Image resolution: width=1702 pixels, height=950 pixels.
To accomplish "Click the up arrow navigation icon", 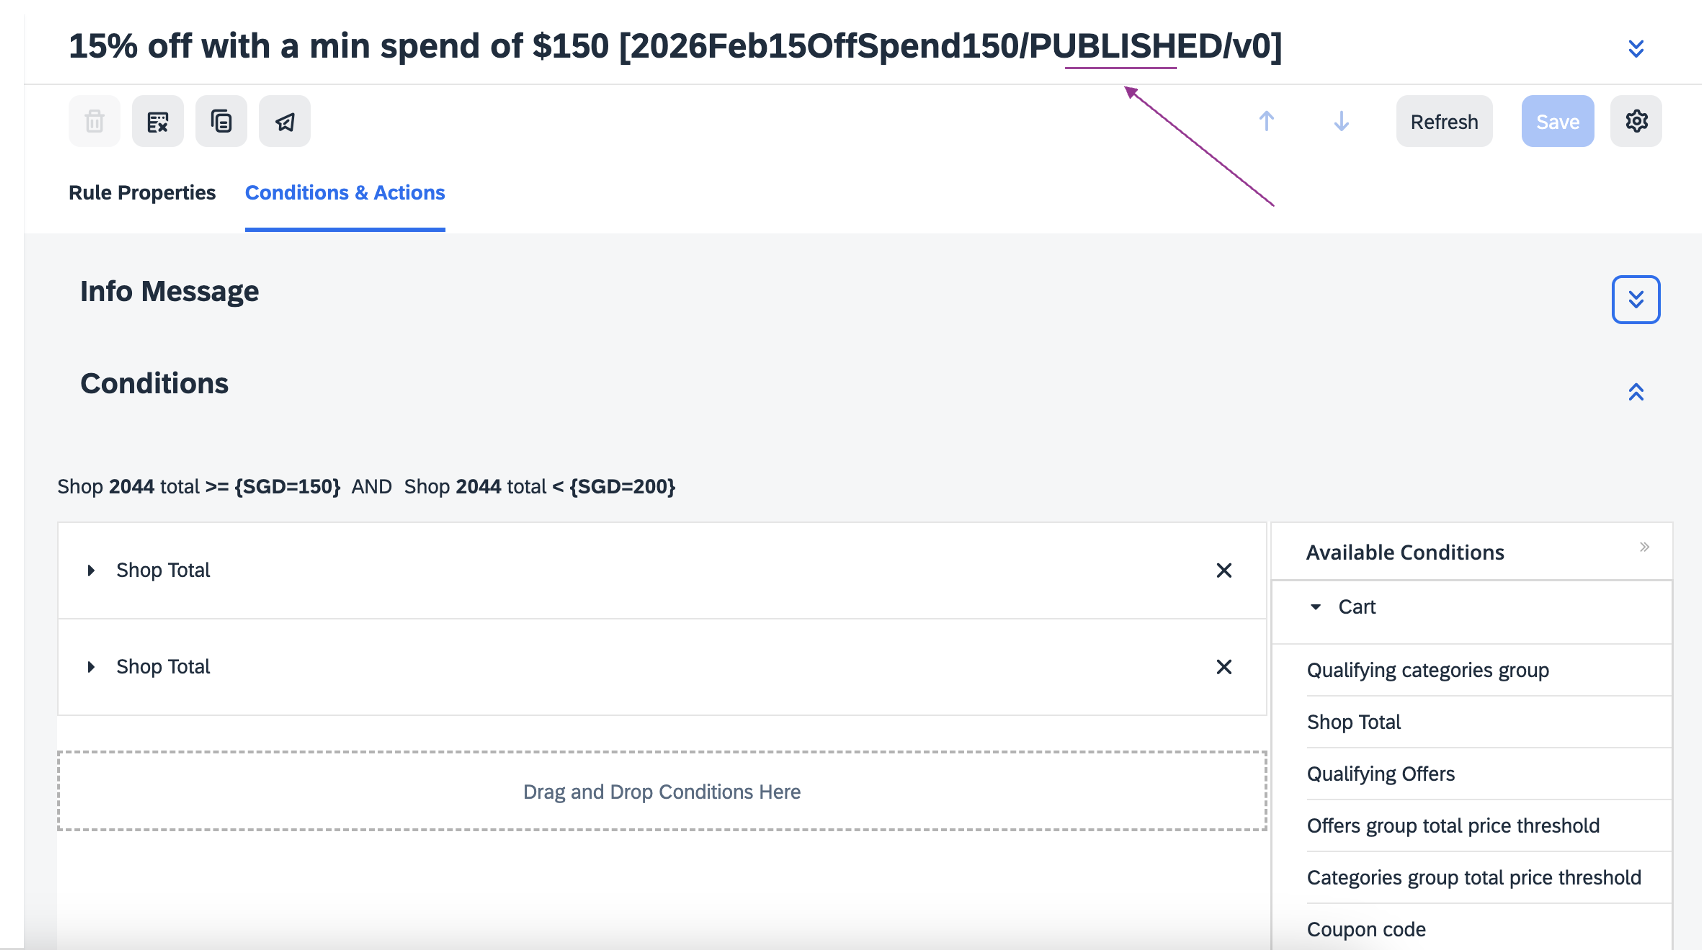I will tap(1266, 122).
